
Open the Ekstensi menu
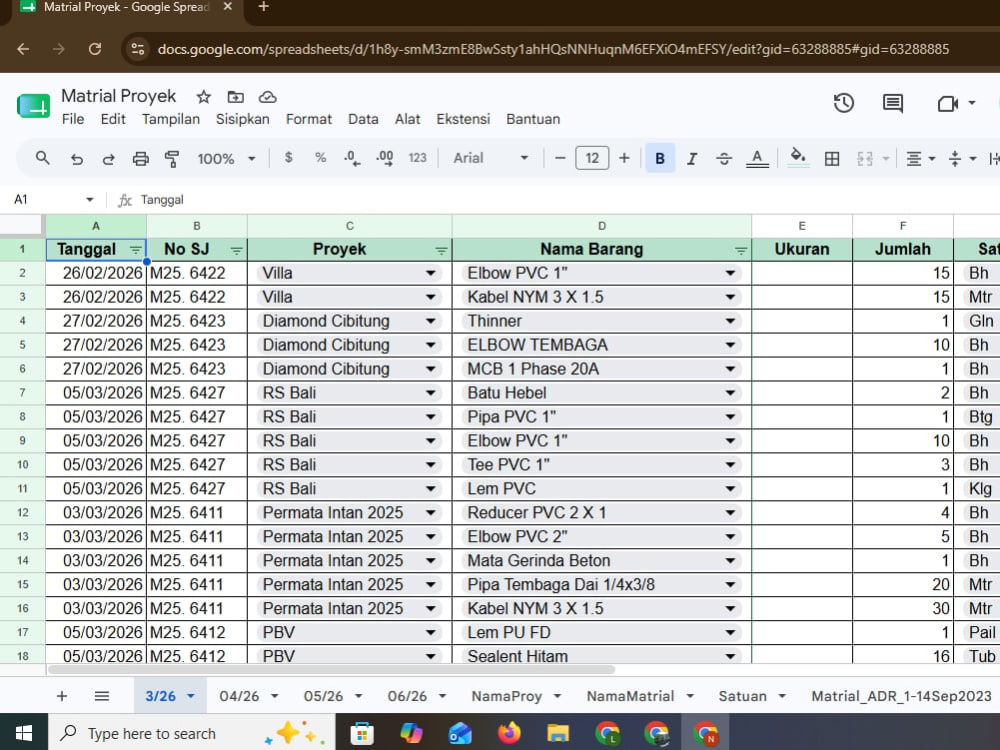463,119
